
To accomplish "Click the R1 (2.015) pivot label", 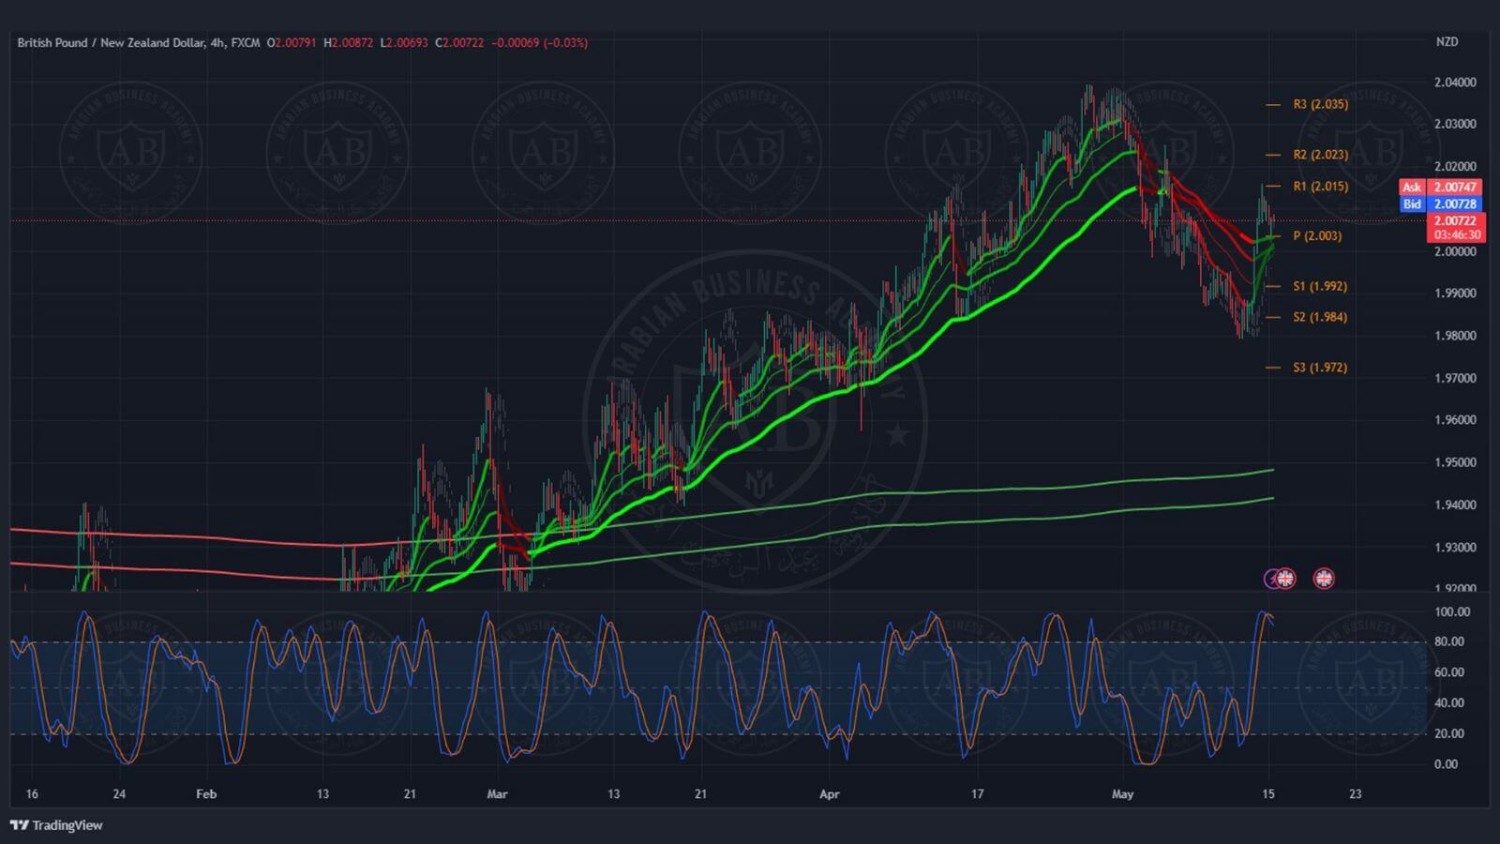I will (x=1320, y=186).
